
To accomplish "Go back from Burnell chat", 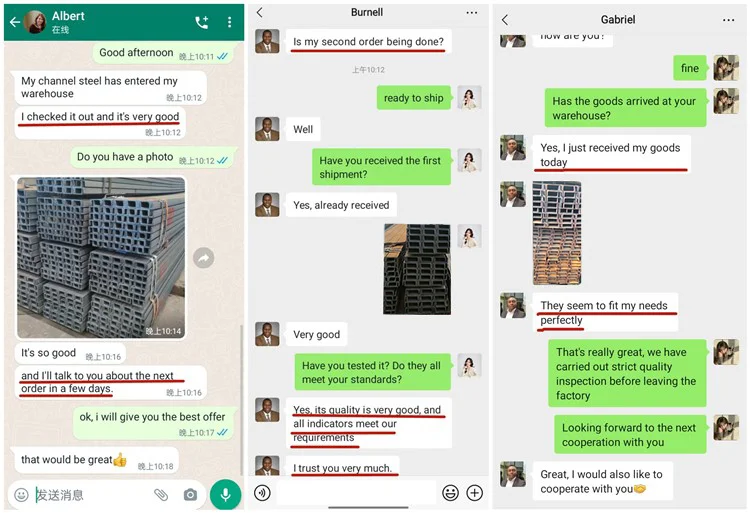I will click(260, 12).
